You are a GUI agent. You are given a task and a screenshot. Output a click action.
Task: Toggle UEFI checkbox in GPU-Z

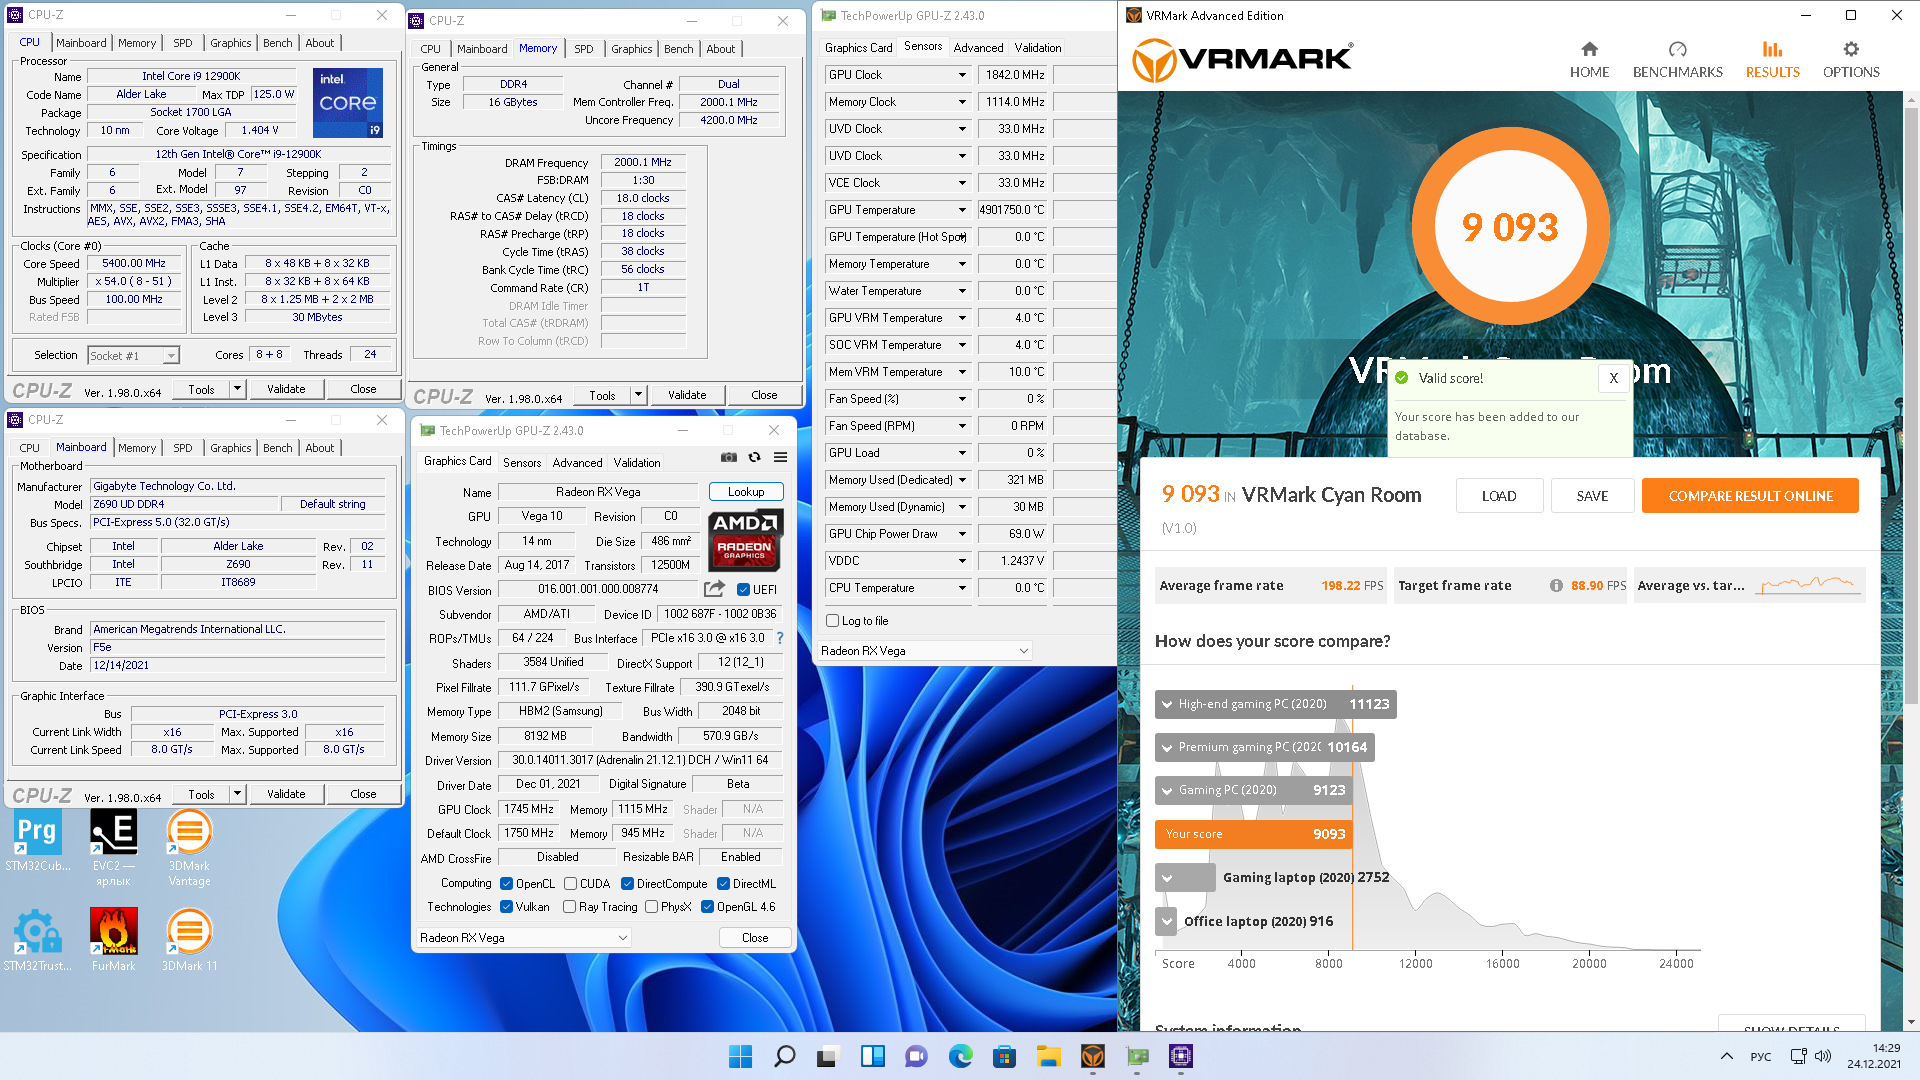point(743,589)
